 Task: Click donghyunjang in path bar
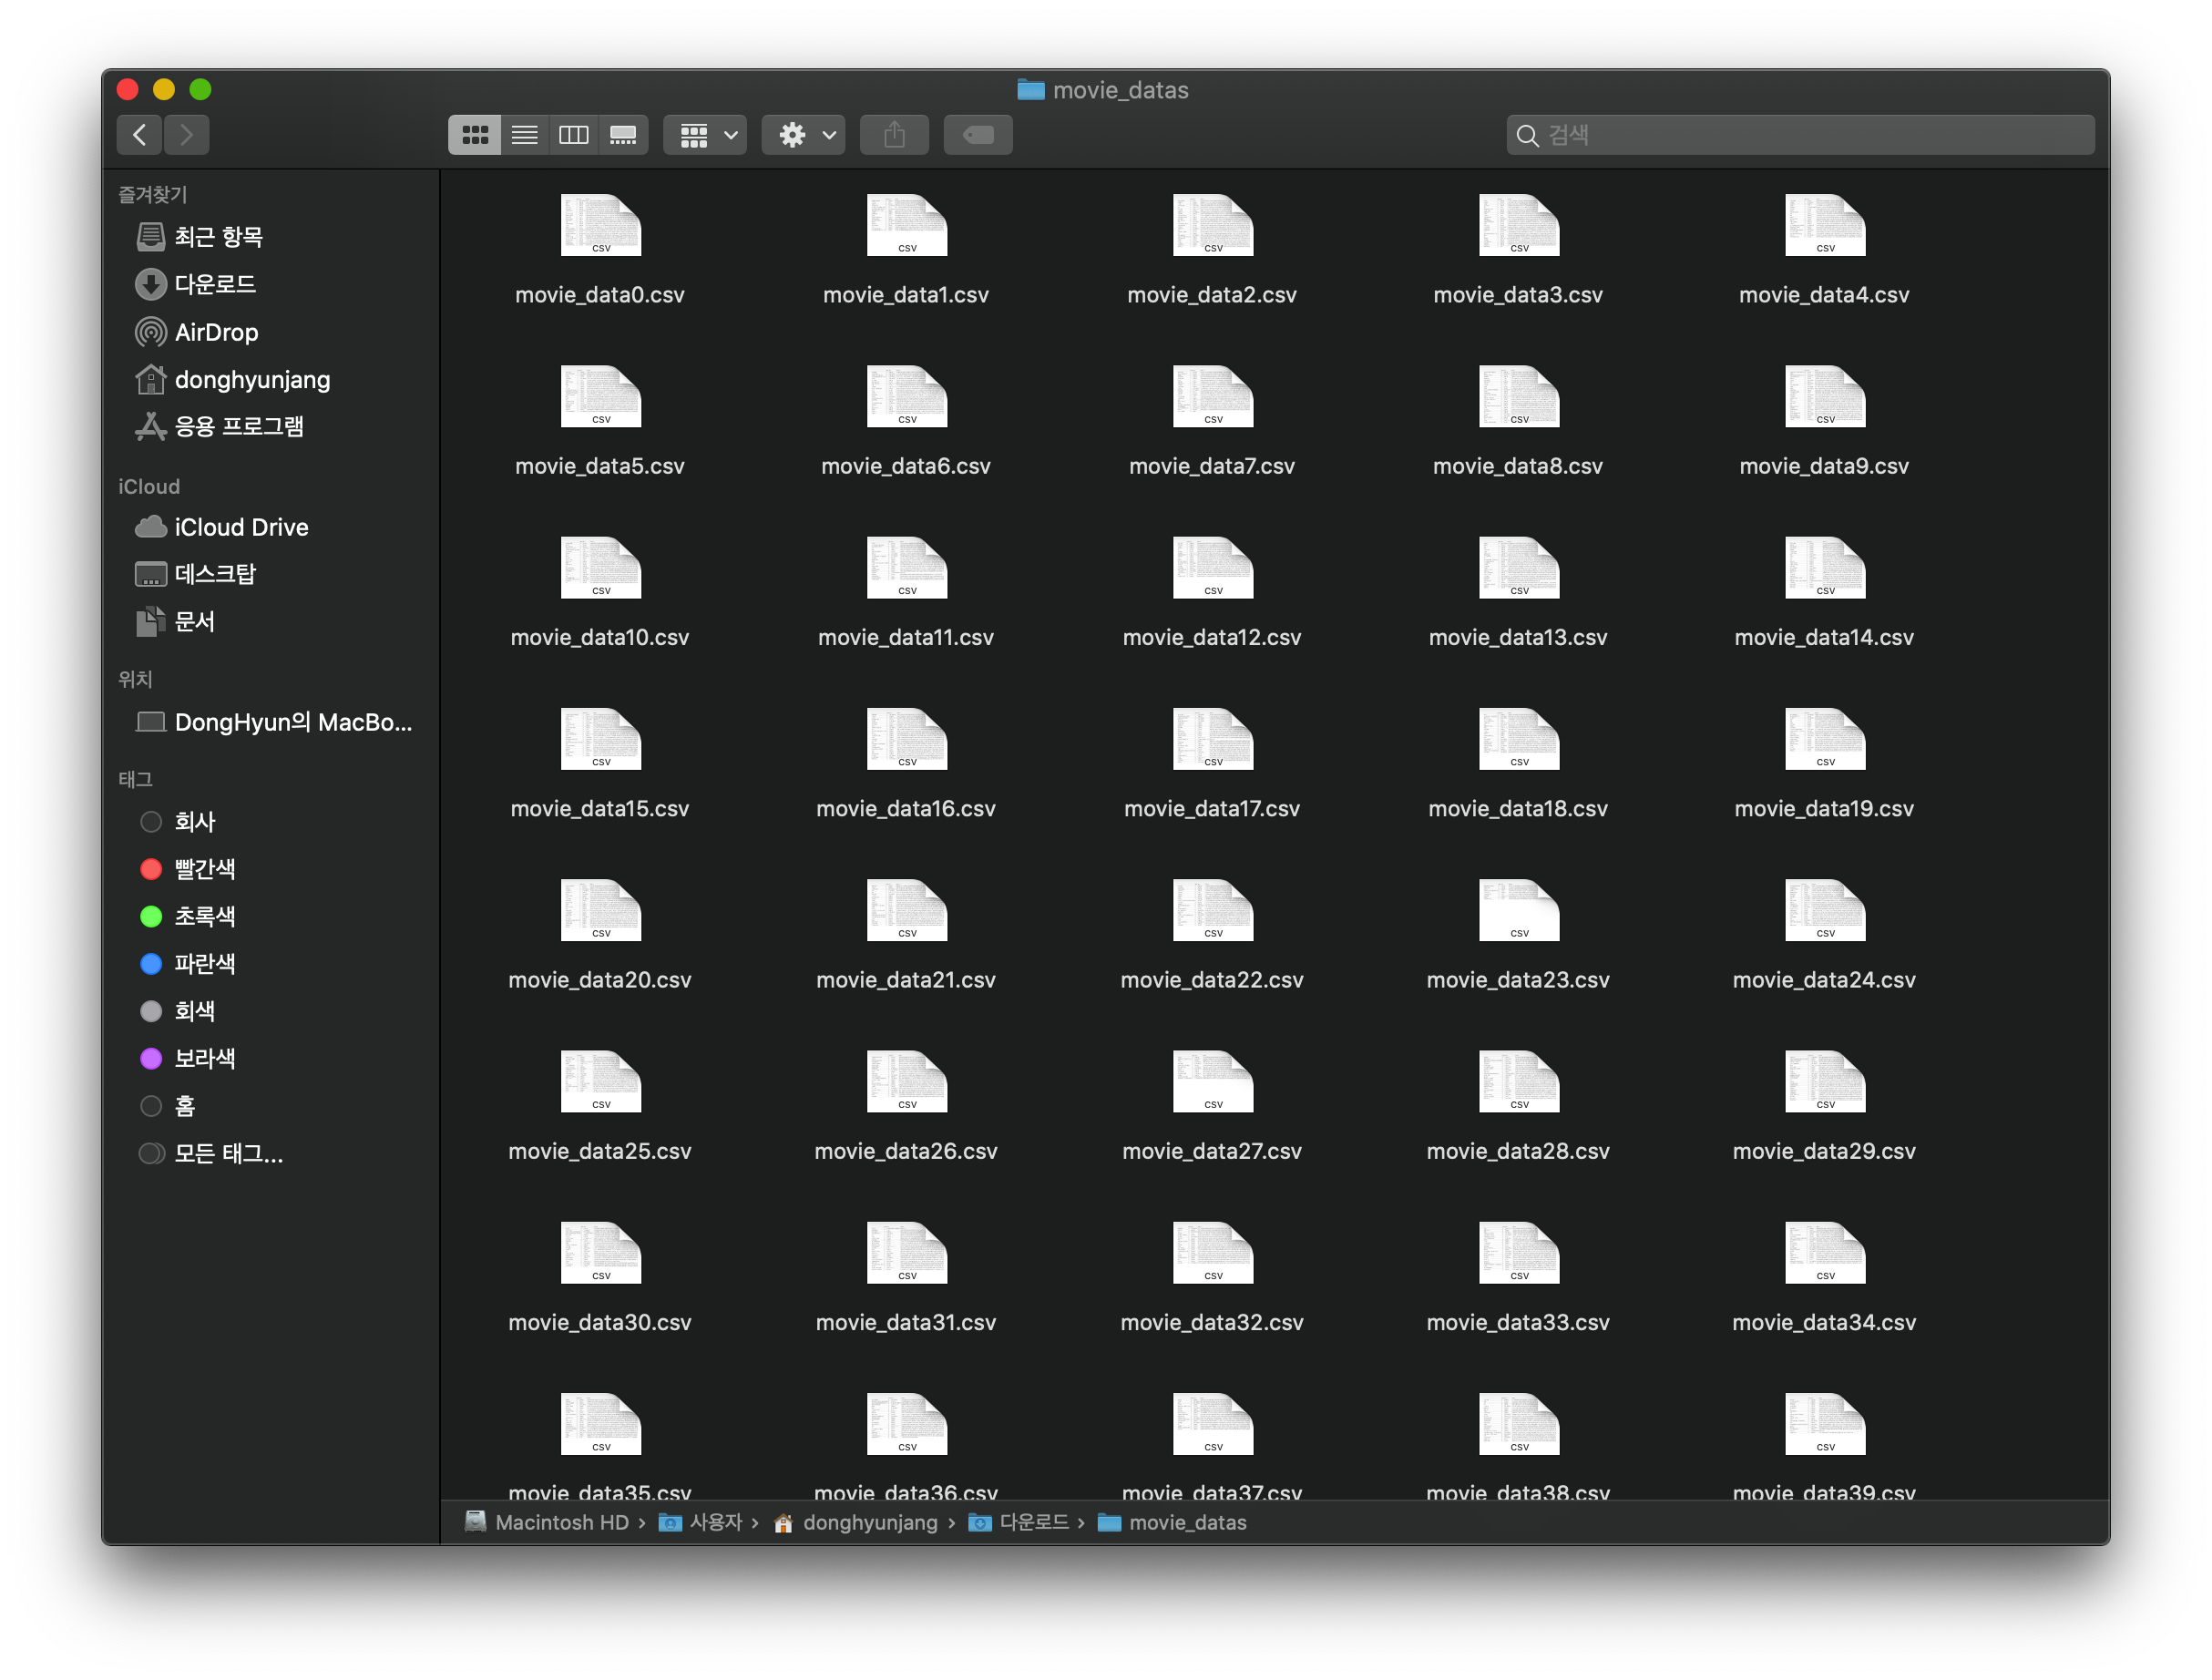(856, 1522)
